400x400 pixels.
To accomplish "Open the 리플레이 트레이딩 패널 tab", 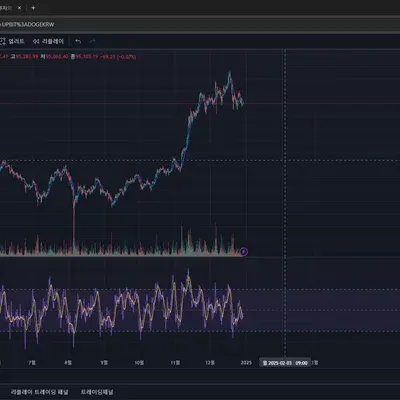I will click(x=39, y=392).
